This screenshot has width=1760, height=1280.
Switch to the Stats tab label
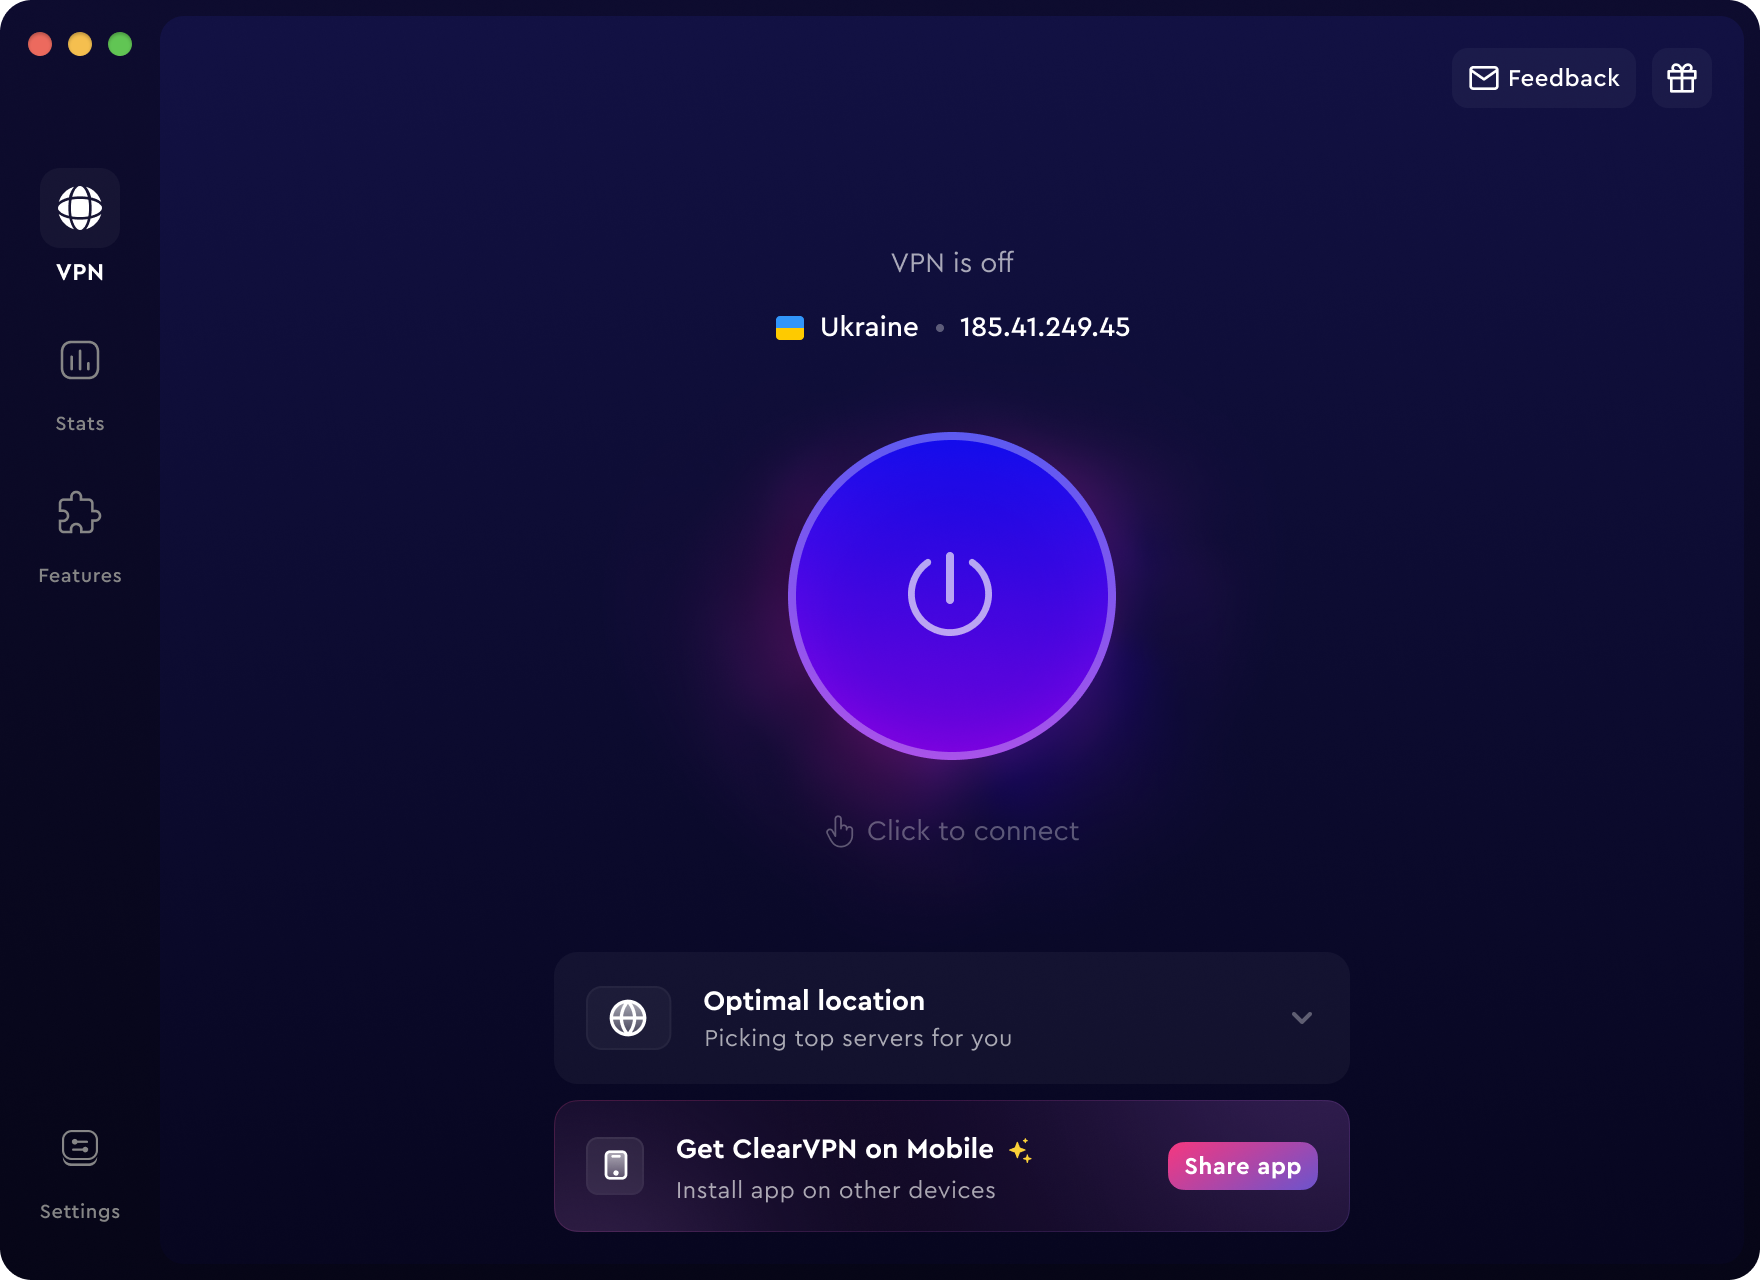point(80,424)
